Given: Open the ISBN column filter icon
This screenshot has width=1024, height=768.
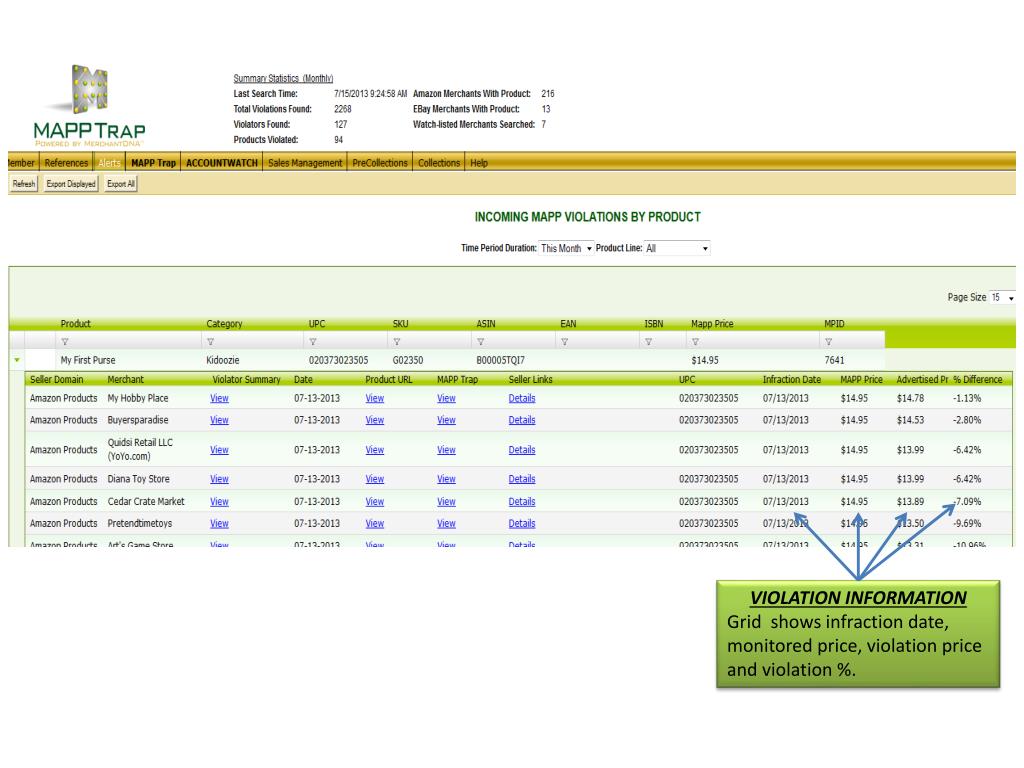Looking at the screenshot, I should coord(648,342).
